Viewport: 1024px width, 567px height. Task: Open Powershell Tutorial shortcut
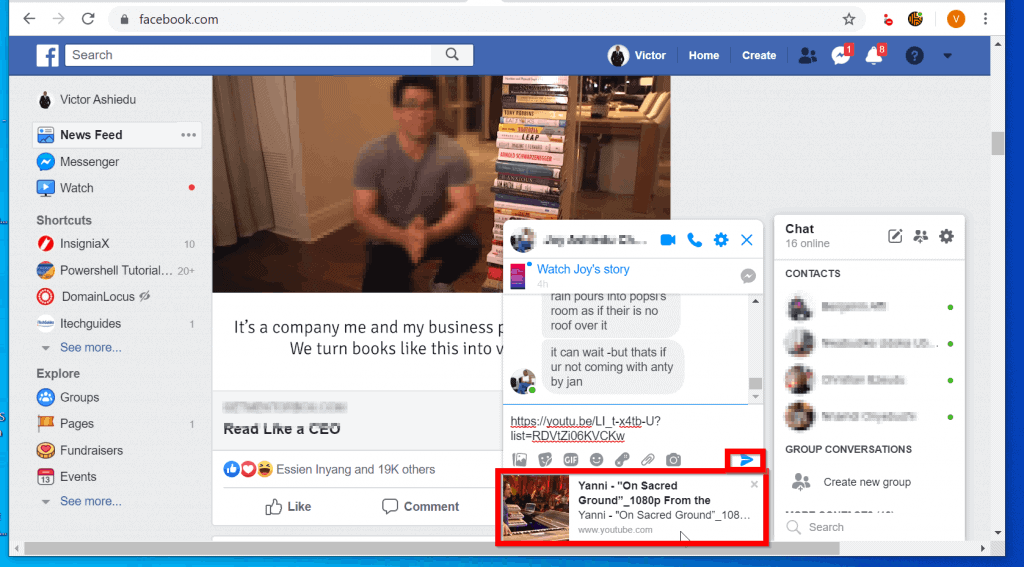104,270
